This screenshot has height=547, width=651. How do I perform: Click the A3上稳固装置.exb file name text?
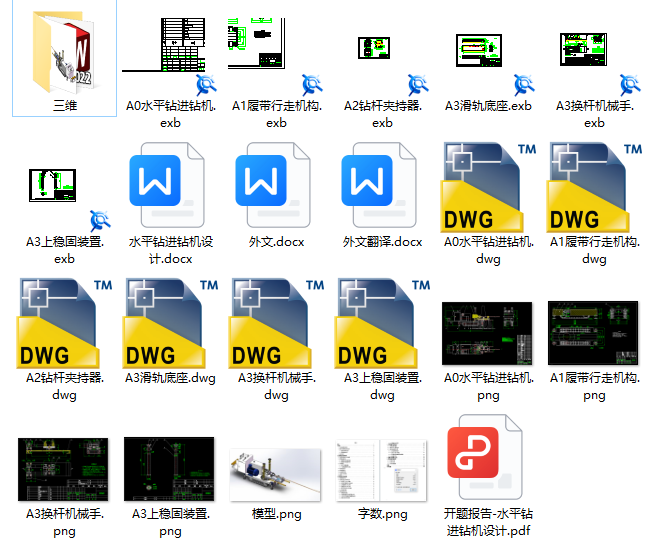pyautogui.click(x=64, y=250)
